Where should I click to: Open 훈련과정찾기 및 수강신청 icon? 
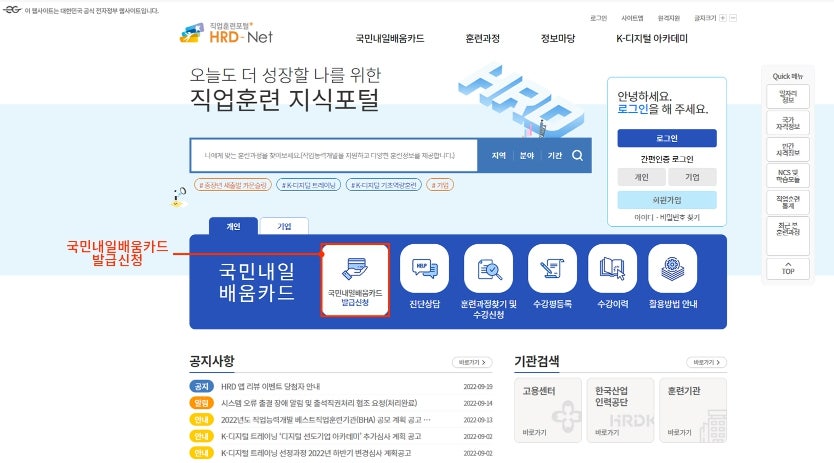click(488, 269)
